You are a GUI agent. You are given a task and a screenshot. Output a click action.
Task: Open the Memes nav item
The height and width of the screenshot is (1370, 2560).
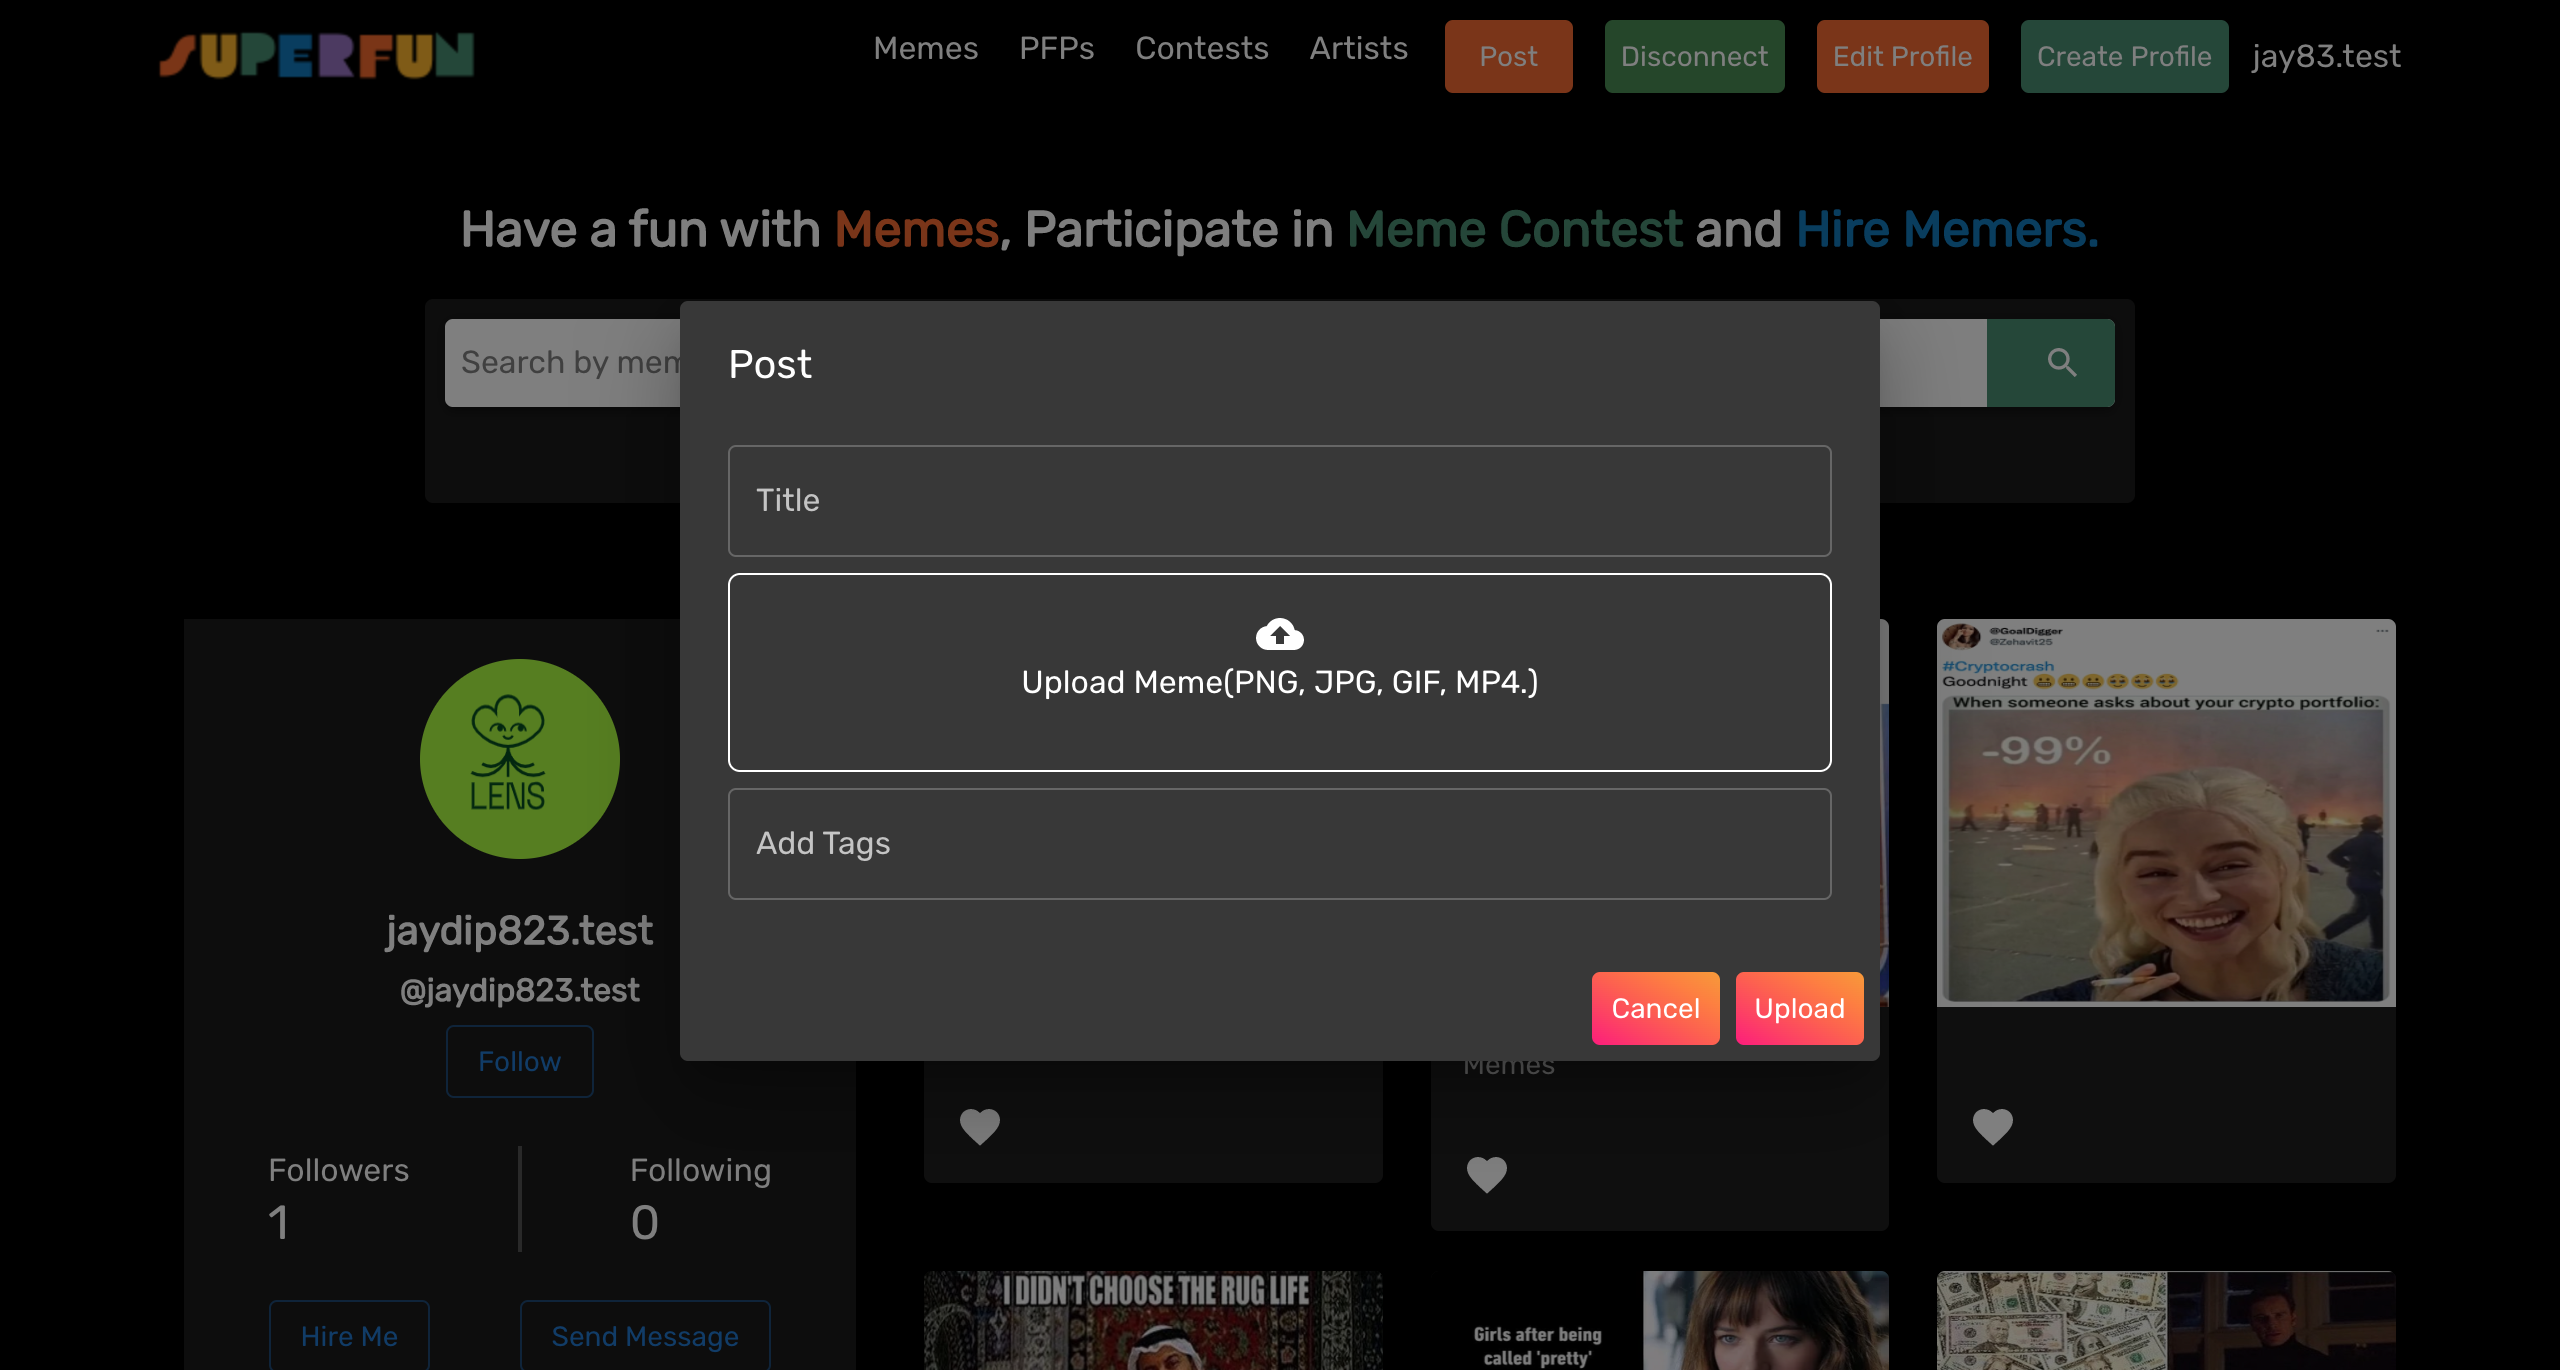(x=925, y=48)
